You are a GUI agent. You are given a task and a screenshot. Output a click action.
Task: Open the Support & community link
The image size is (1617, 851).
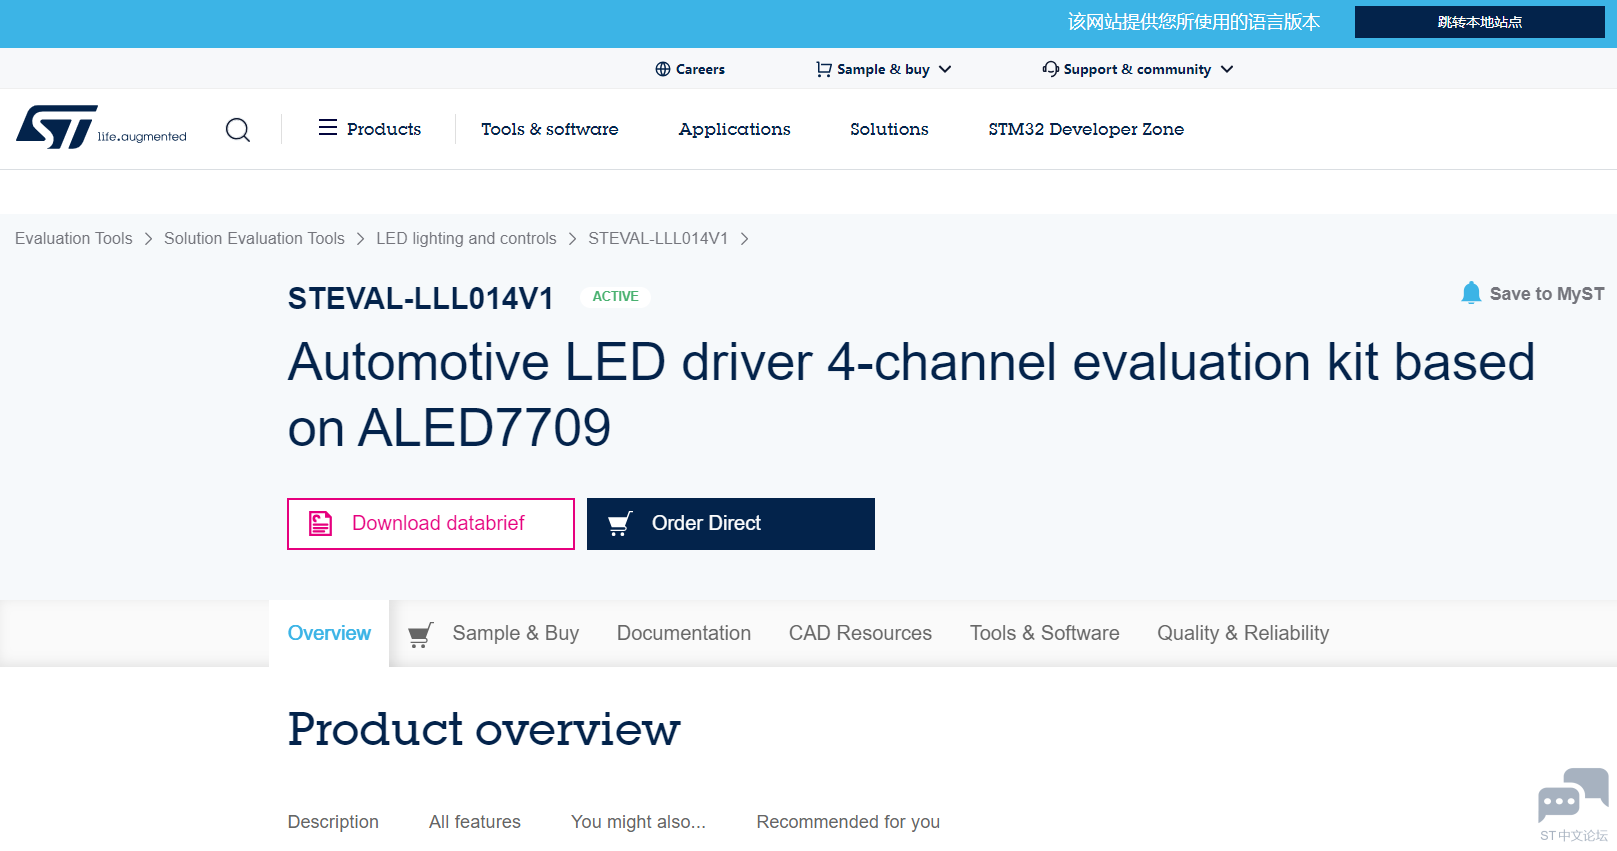click(x=1138, y=69)
